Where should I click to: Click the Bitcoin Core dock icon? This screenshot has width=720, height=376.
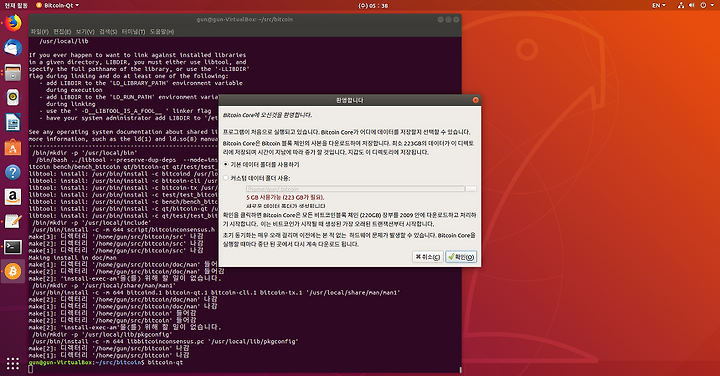click(13, 271)
